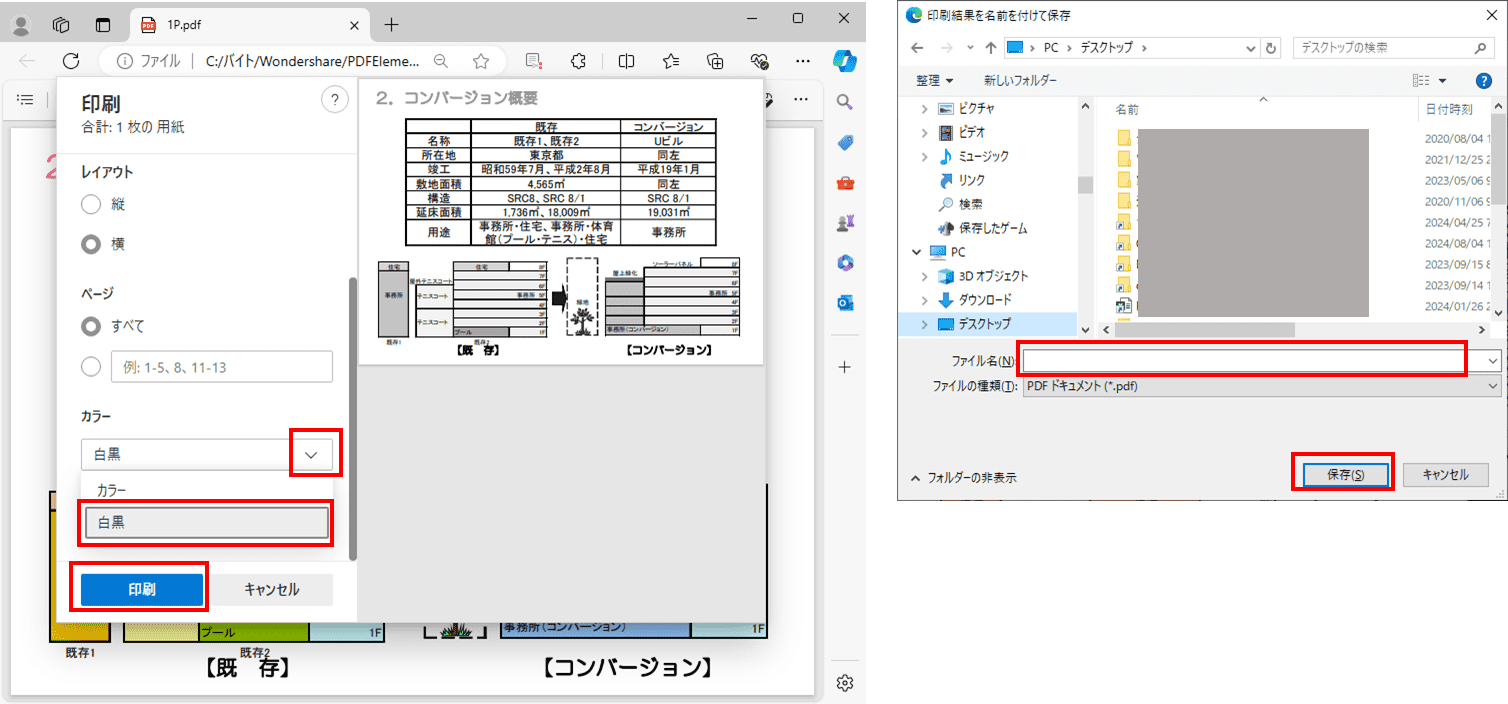Open the Search tool in the sidebar

point(845,101)
